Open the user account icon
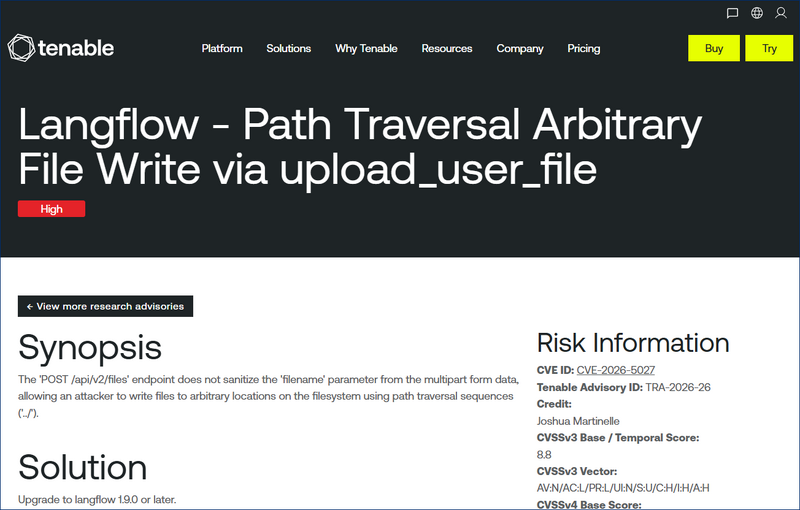Viewport: 800px width, 510px height. pos(781,13)
